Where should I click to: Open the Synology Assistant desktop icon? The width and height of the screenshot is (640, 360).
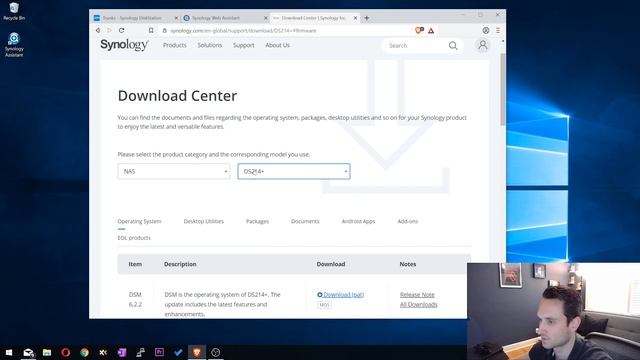tap(14, 44)
